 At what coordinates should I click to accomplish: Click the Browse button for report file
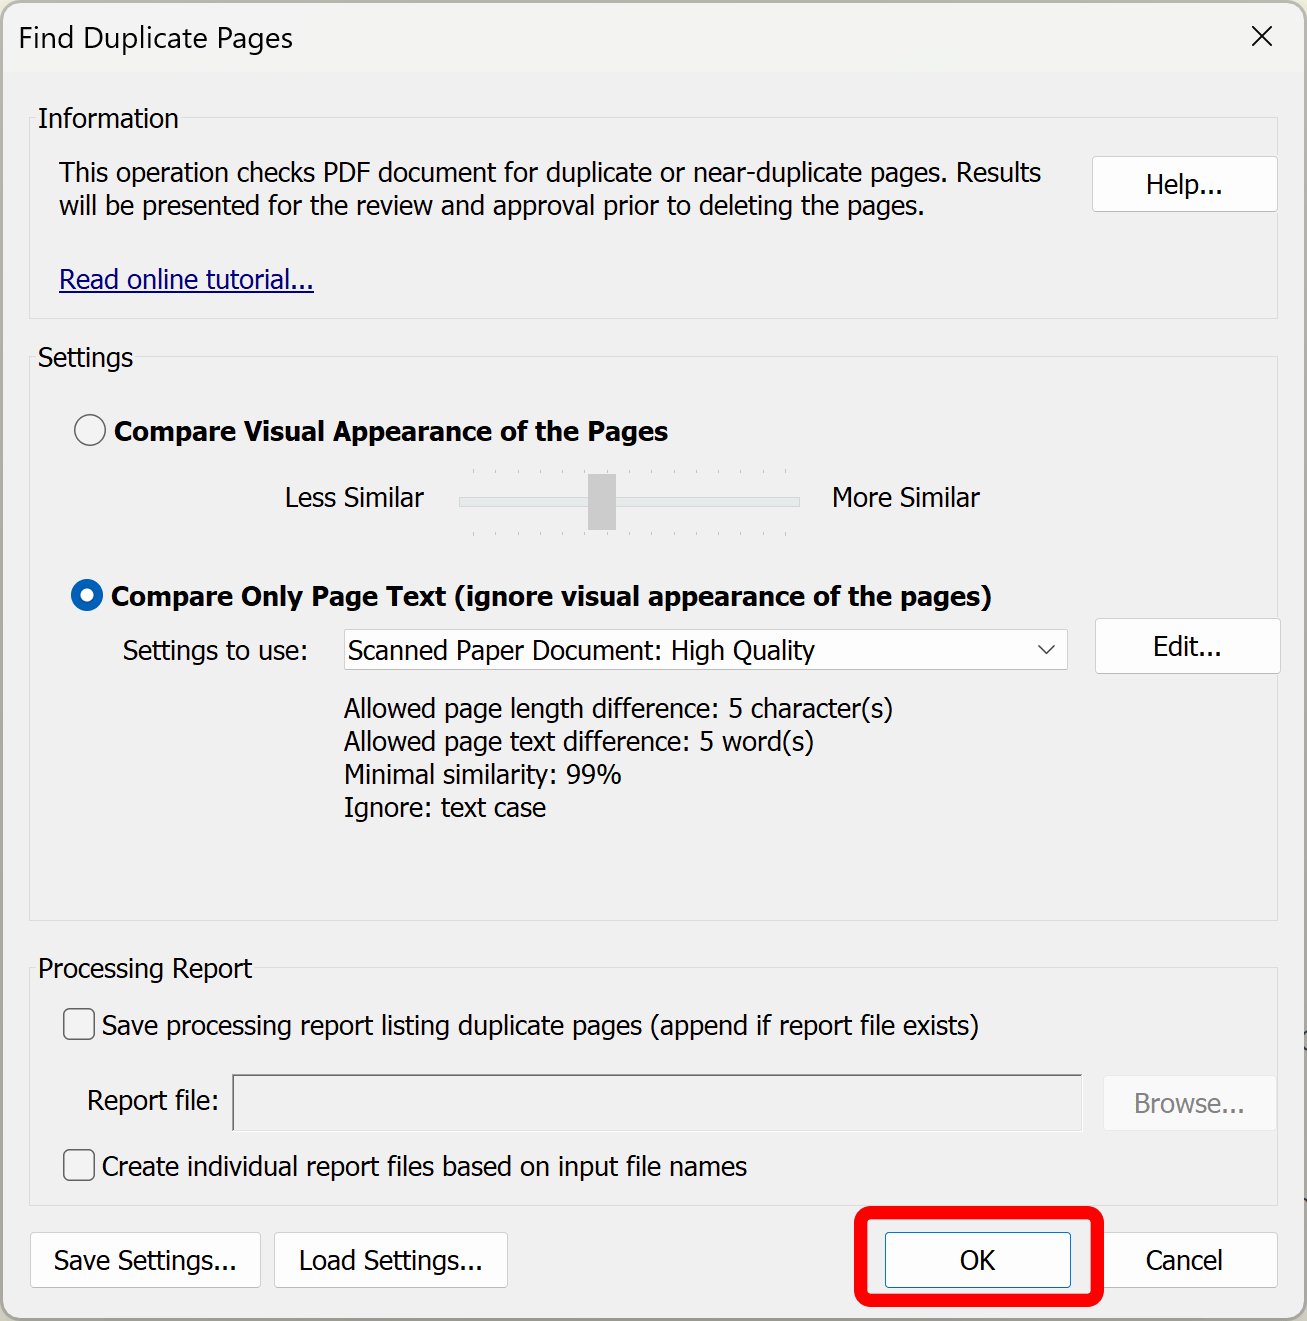[x=1189, y=1103]
